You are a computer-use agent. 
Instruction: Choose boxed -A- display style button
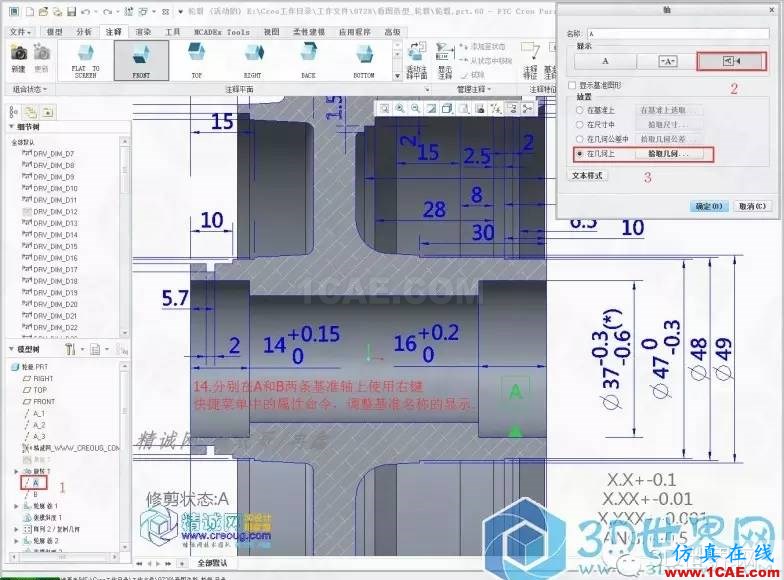(667, 62)
